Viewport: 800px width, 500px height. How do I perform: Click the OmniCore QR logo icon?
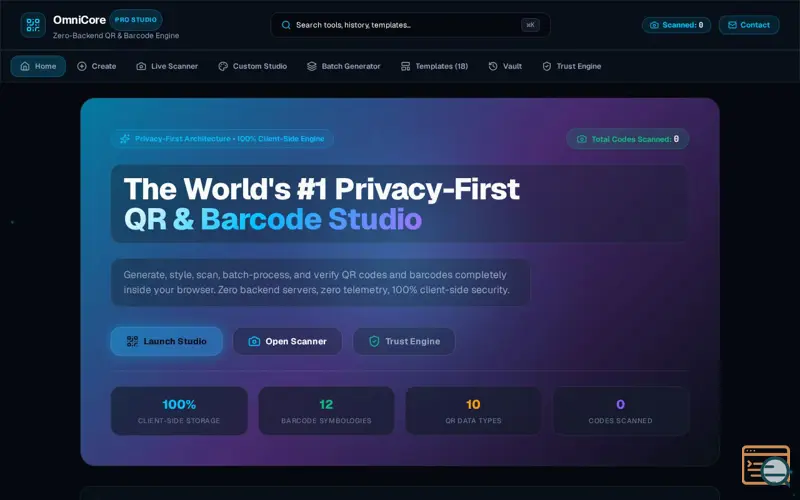[x=33, y=25]
